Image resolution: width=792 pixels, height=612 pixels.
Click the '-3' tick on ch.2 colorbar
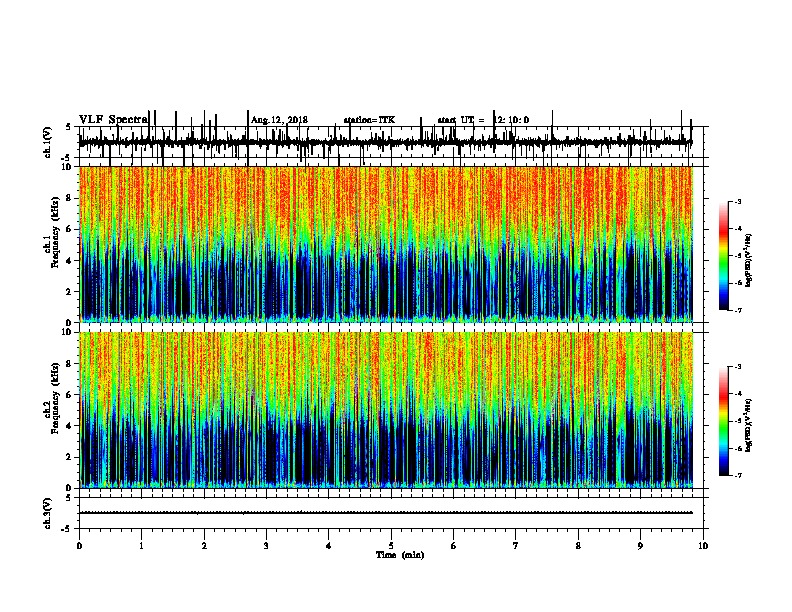point(738,367)
